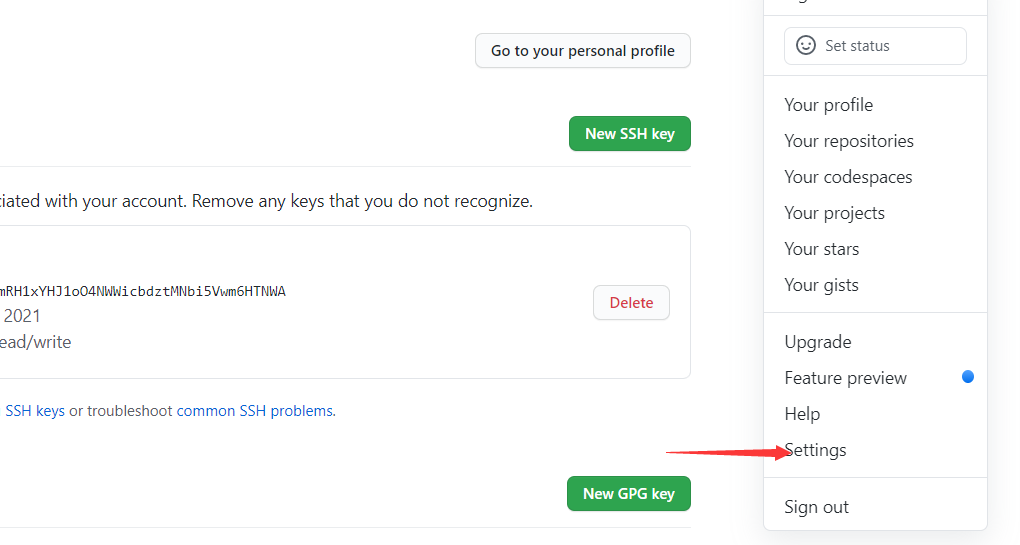This screenshot has width=1020, height=545.
Task: Open Your codespaces menu entry
Action: click(848, 177)
